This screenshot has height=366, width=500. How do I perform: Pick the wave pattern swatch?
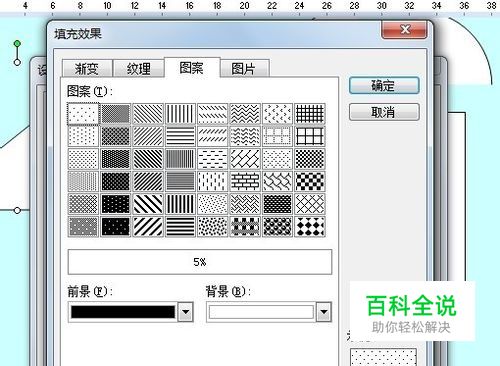click(x=245, y=136)
